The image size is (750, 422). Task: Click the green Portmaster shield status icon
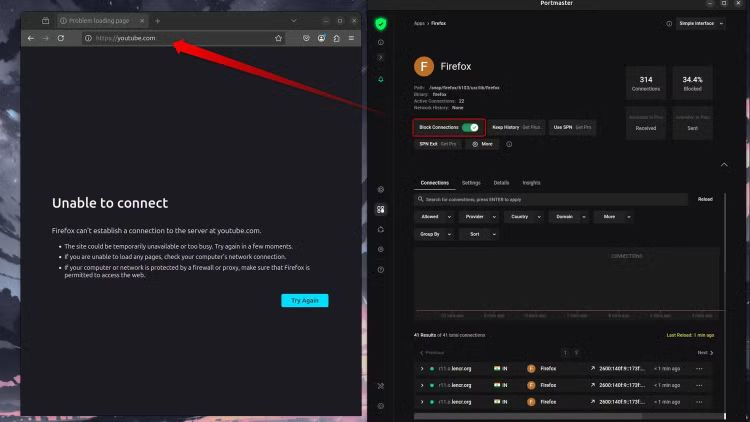tap(380, 24)
